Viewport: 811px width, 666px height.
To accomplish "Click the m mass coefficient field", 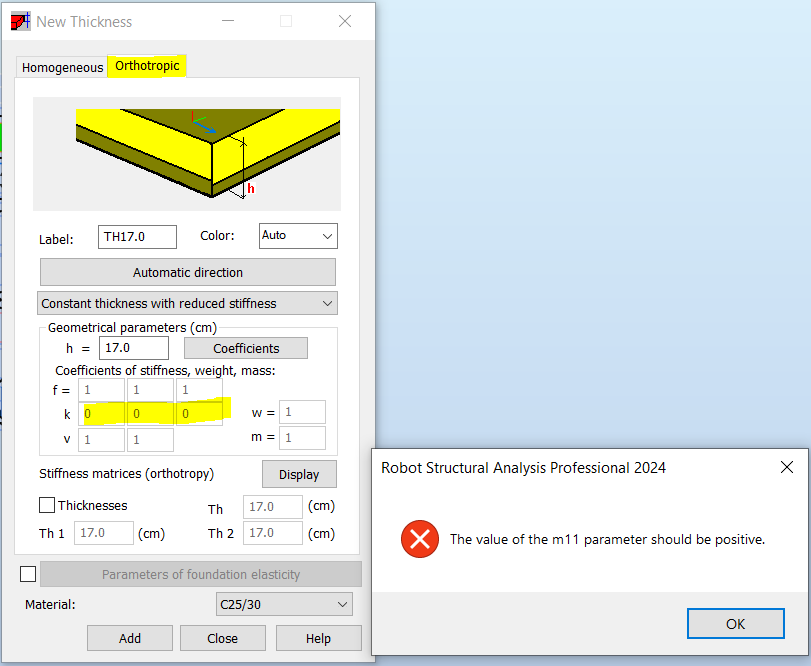I will click(x=303, y=437).
